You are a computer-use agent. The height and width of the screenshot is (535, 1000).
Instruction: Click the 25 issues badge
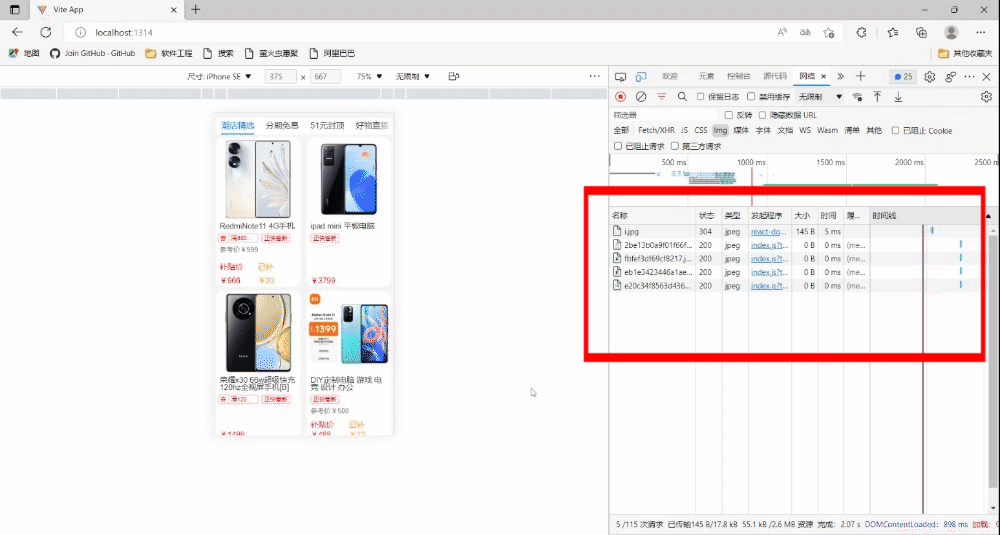pyautogui.click(x=903, y=77)
